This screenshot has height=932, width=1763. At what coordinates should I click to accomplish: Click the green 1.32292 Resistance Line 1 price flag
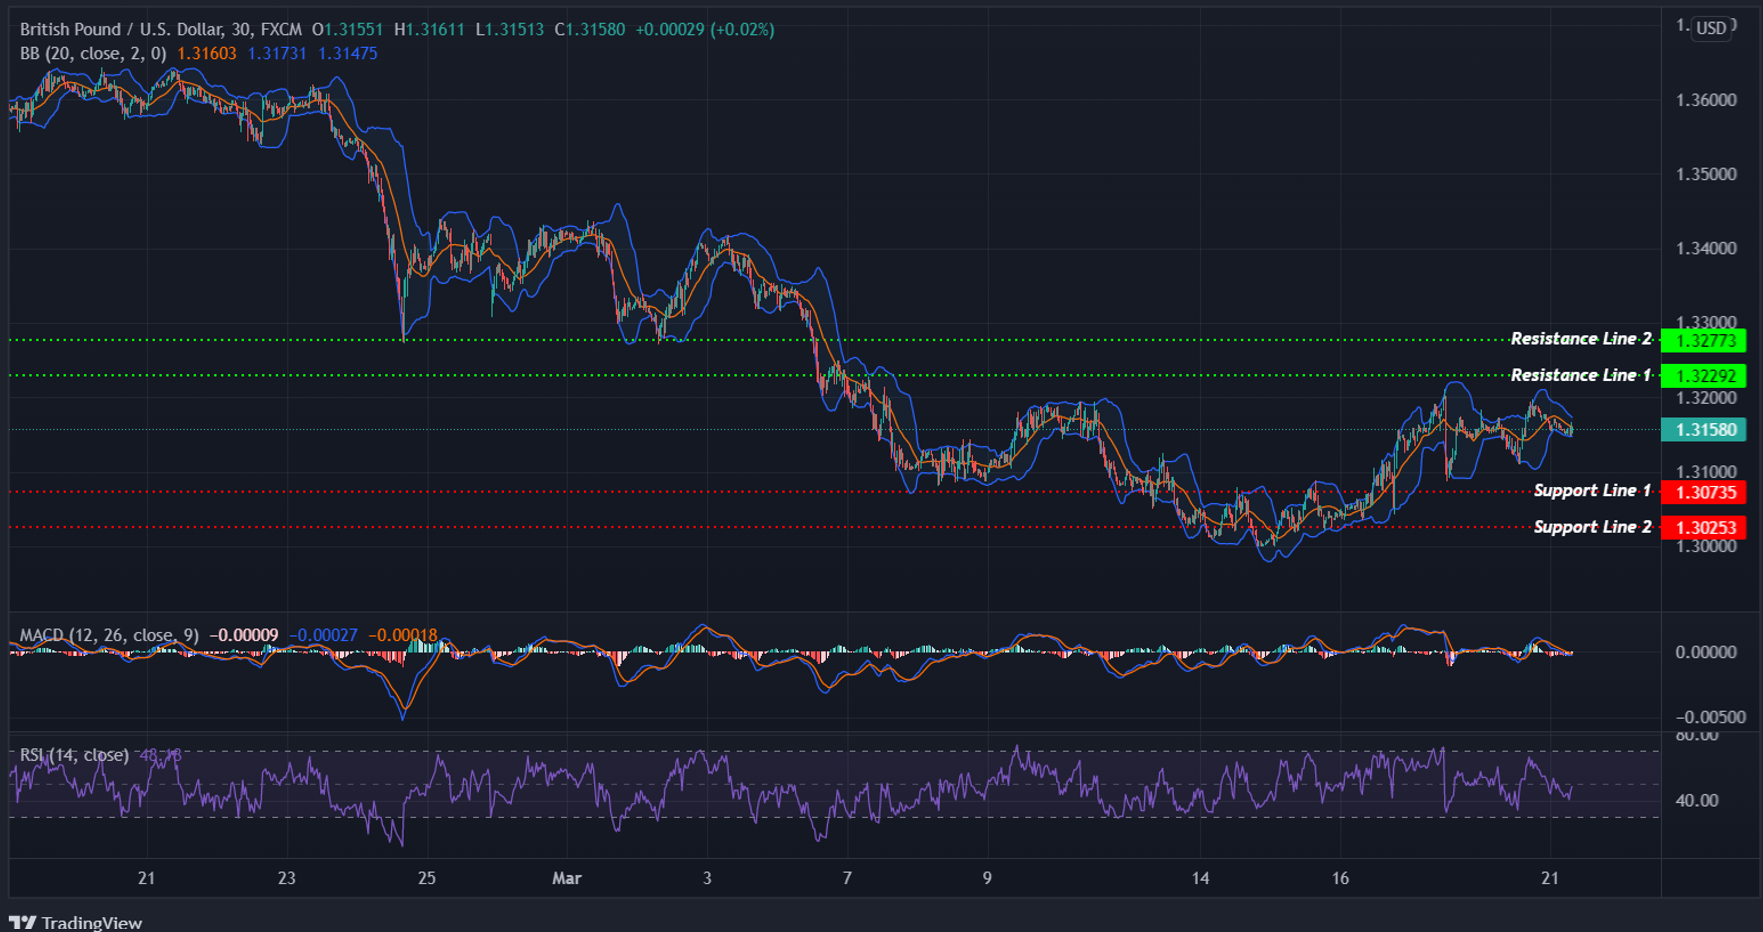[x=1702, y=375]
